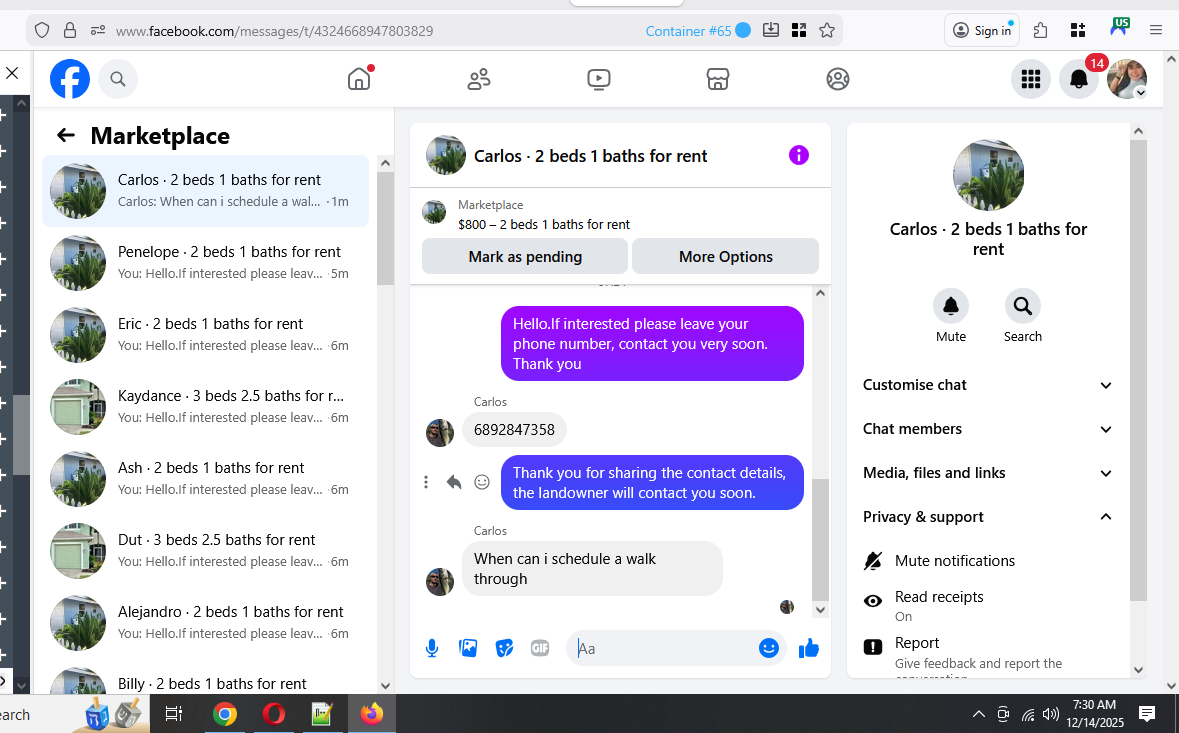Expand the Chat members section

pos(987,429)
